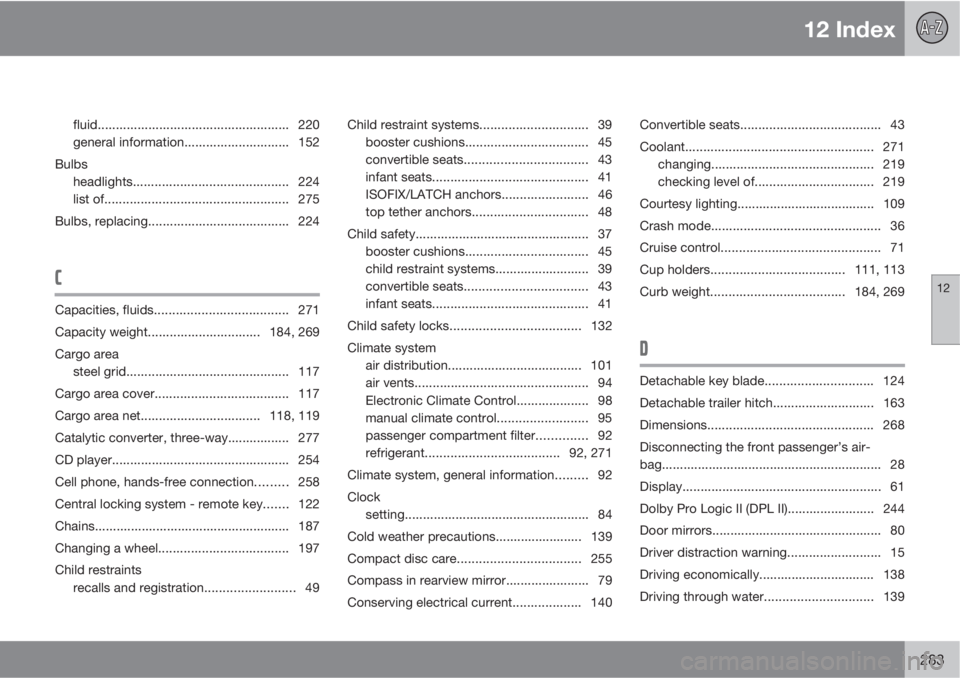
Task: Select 'setting' under Clock
Action: point(489,514)
